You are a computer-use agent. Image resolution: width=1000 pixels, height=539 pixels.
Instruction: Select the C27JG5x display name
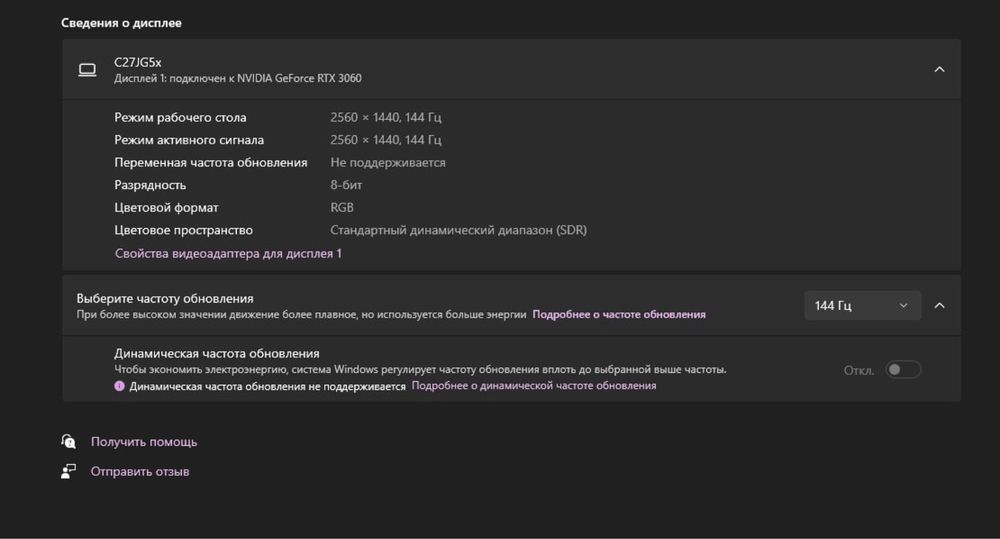point(138,62)
